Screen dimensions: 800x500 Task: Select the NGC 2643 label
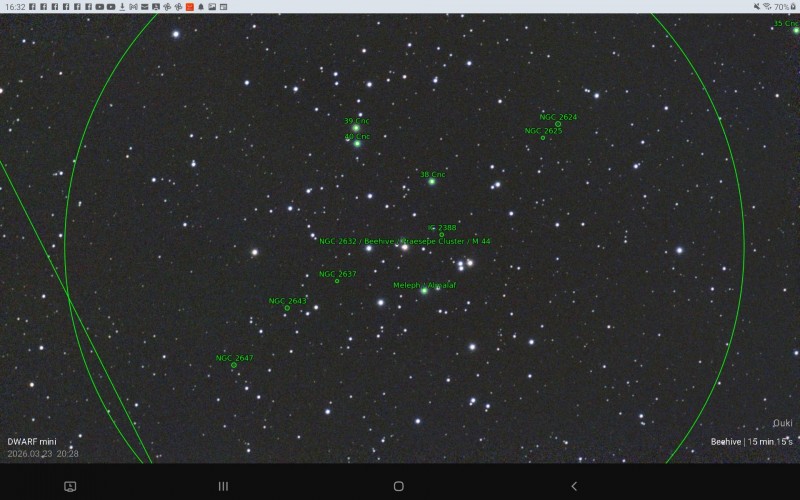tap(288, 301)
